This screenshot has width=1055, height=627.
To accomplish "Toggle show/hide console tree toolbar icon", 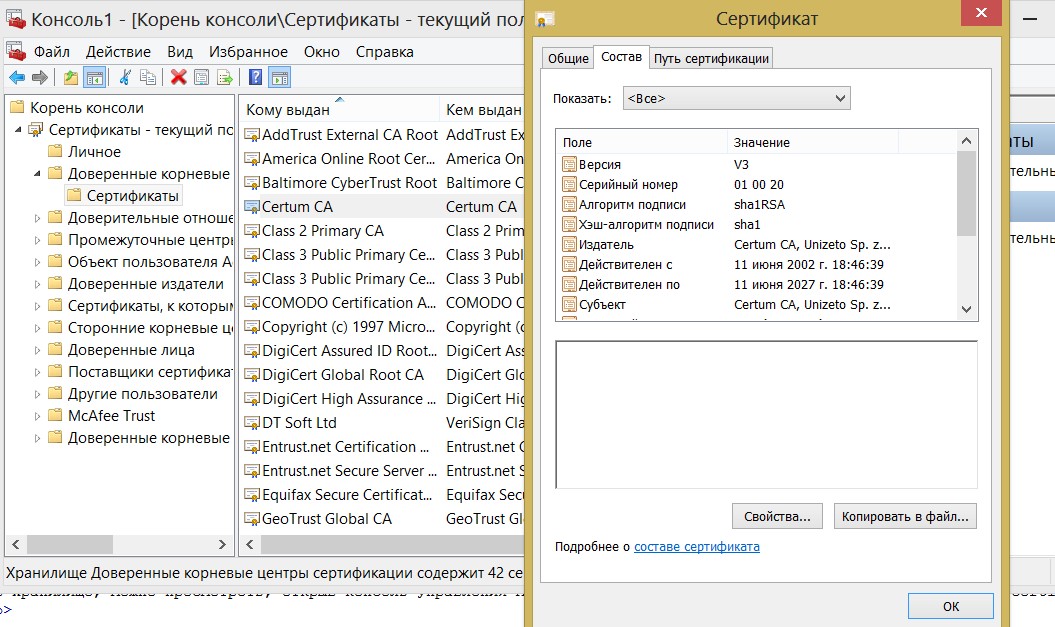I will point(95,78).
